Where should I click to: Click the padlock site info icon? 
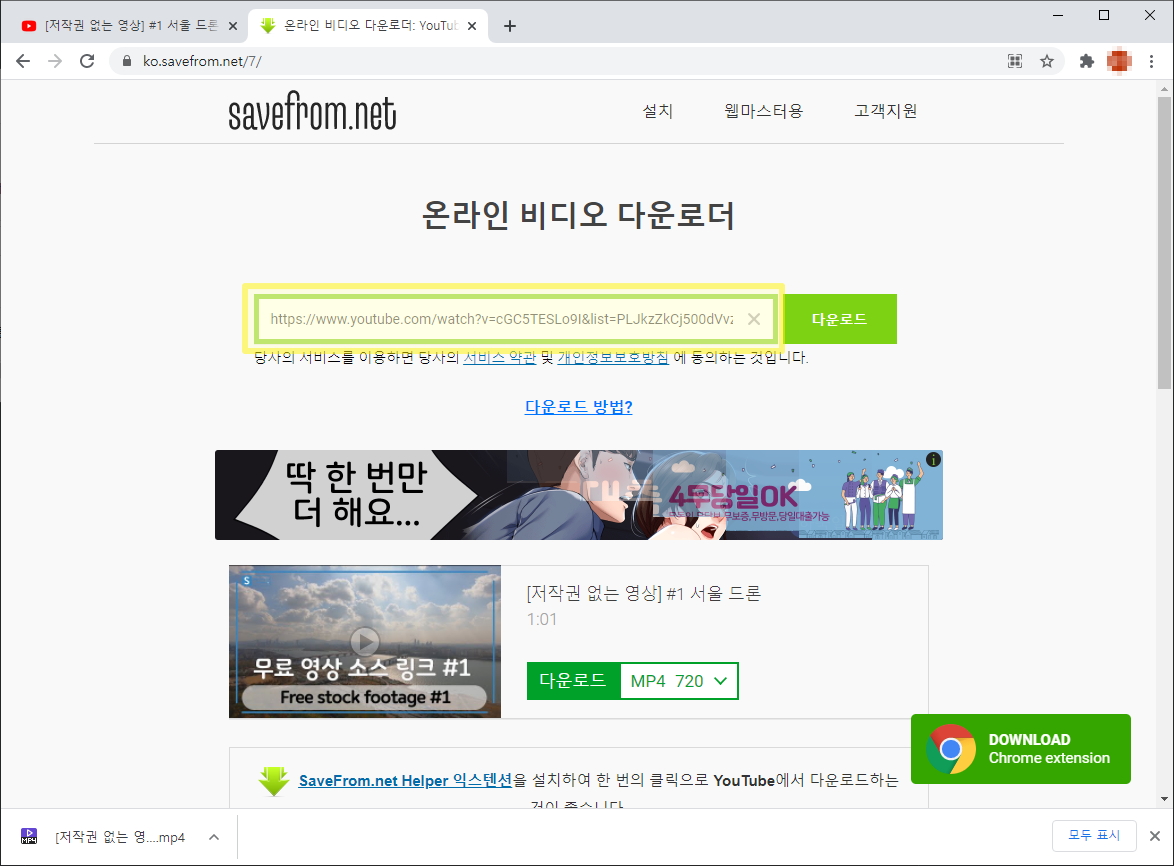pyautogui.click(x=127, y=61)
